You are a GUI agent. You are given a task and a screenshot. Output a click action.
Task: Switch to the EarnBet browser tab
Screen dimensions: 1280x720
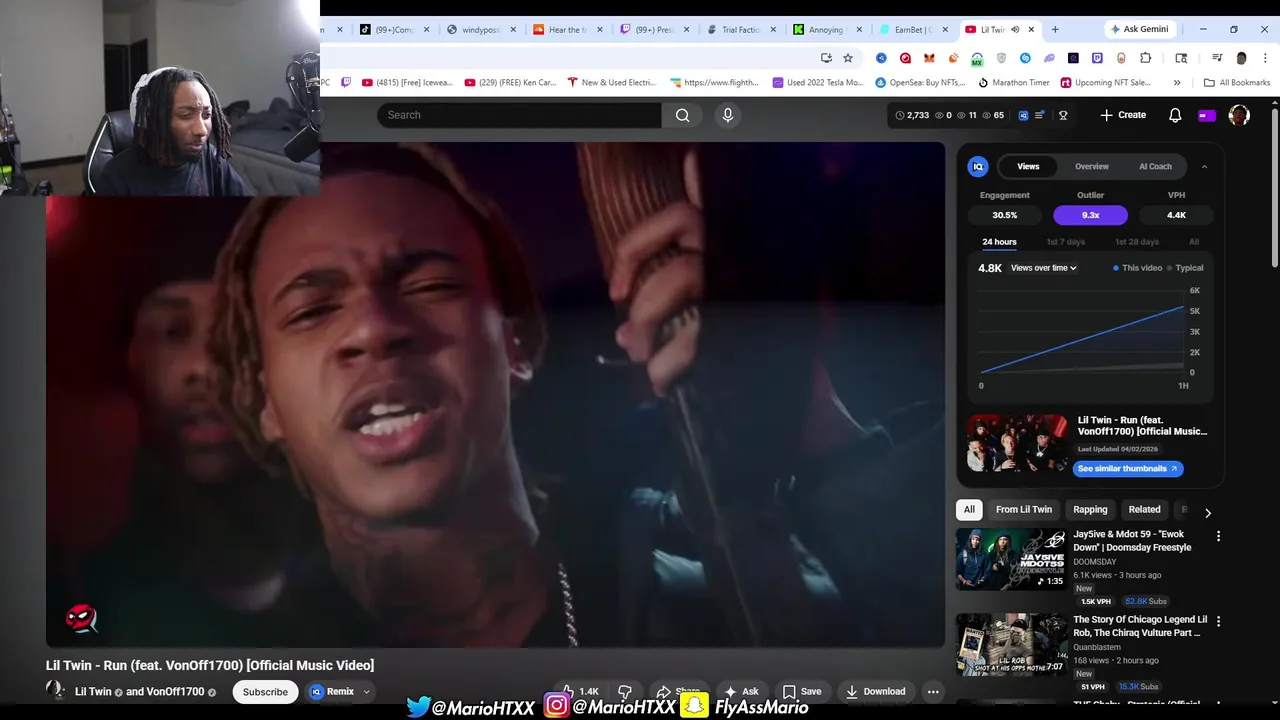(912, 30)
